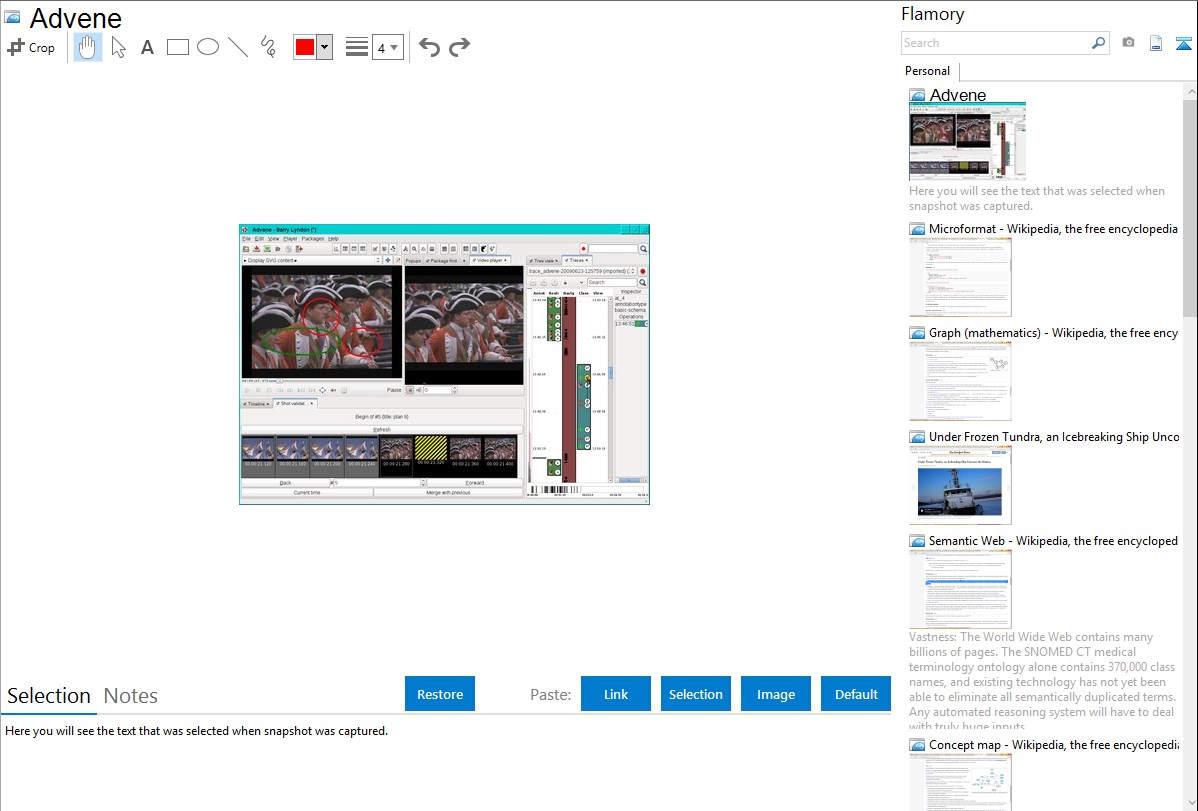Click the line thickness icon
This screenshot has height=811, width=1198.
point(357,47)
